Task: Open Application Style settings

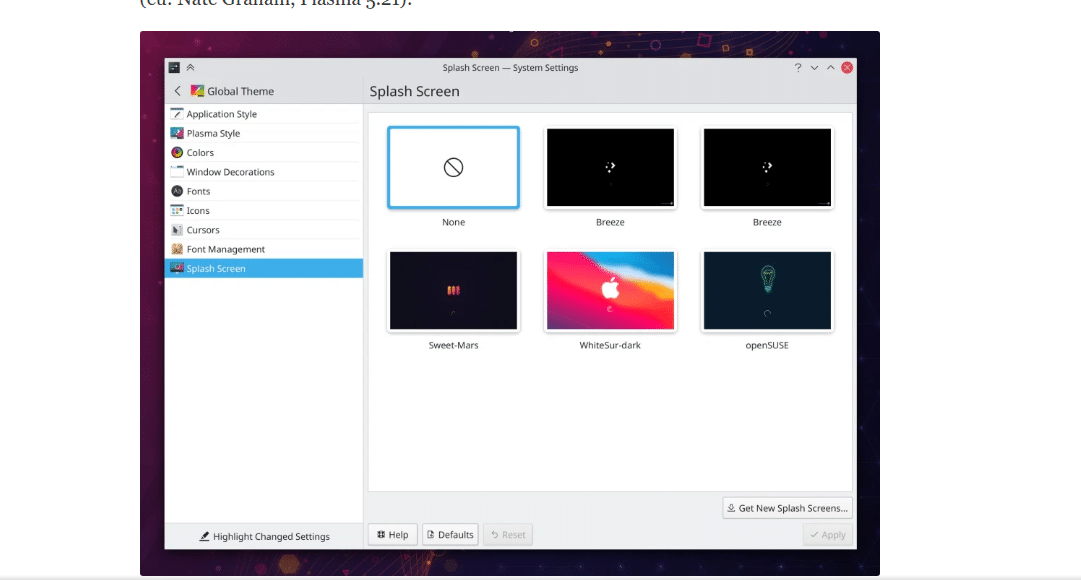Action: click(x=264, y=114)
